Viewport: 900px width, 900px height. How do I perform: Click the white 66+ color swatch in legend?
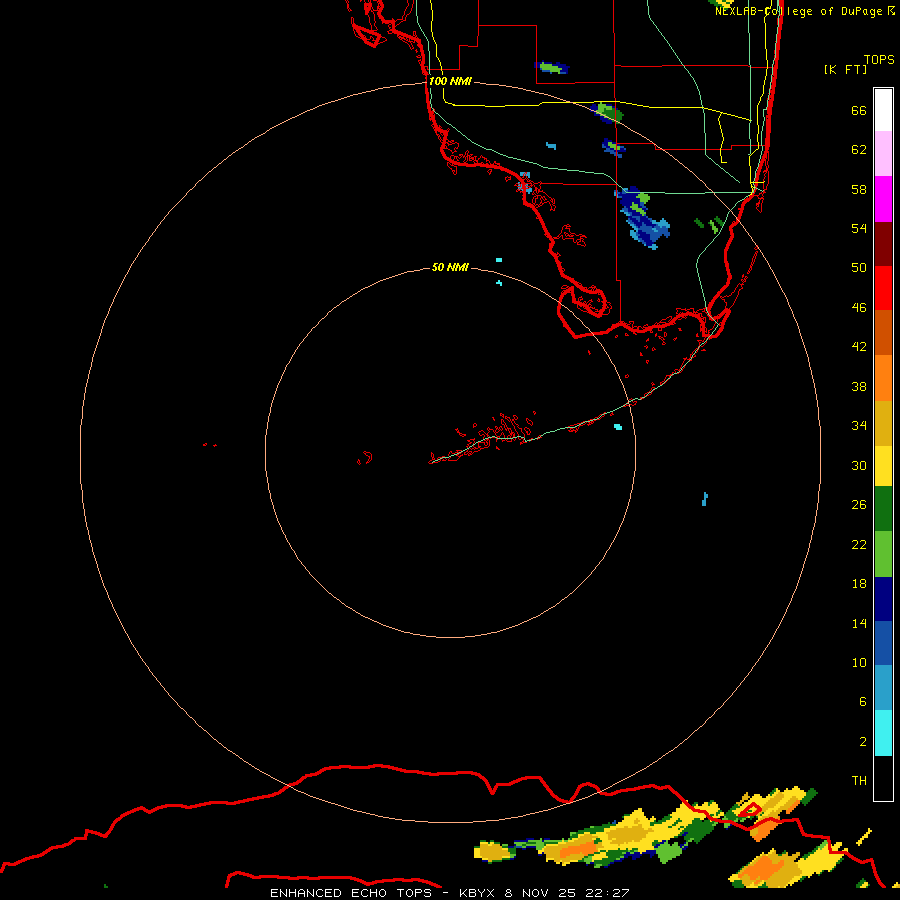[x=883, y=110]
